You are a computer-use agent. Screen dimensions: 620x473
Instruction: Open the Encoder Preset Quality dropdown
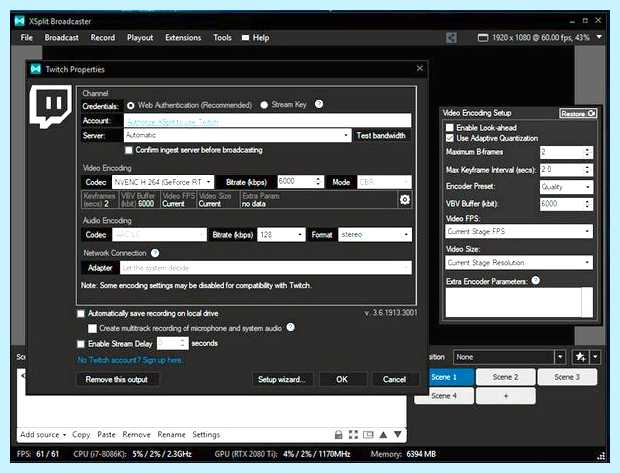566,187
